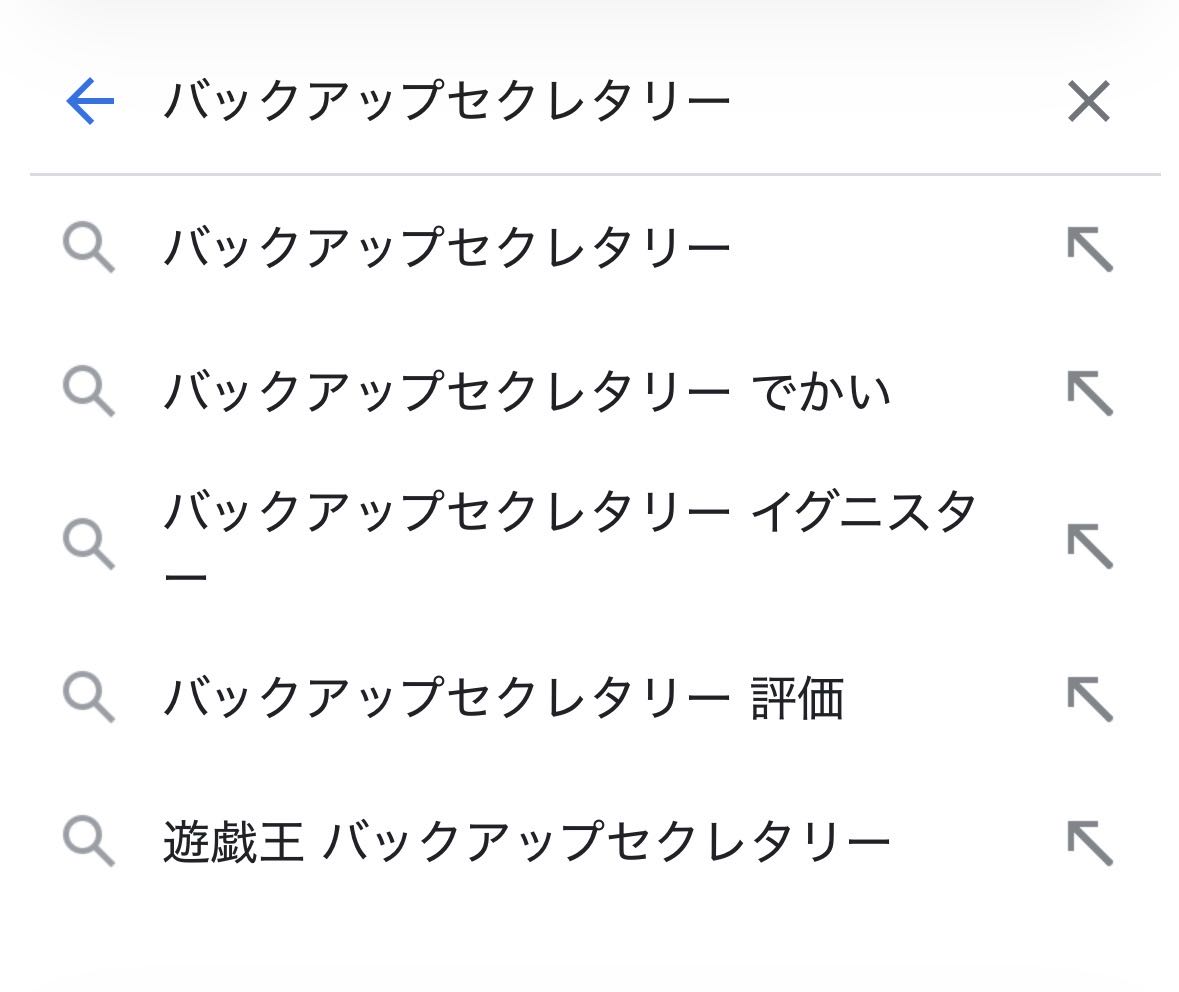Tap magnifier icon beside 評価 suggestion
This screenshot has height=992, width=1179.
(89, 697)
